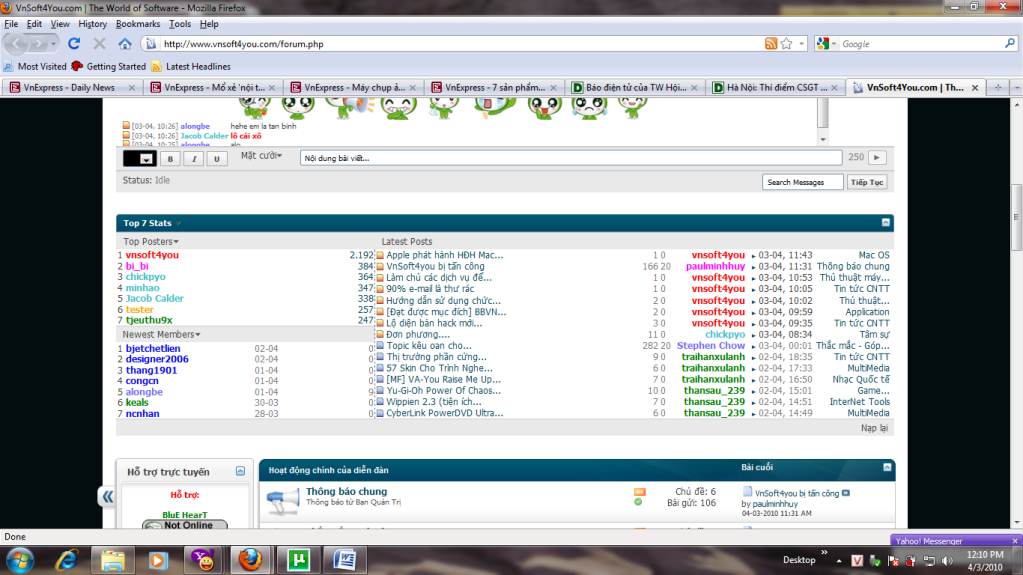The height and width of the screenshot is (575, 1023).
Task: Collapse the Hoạt động chính của diễn đàn section
Action: [887, 467]
